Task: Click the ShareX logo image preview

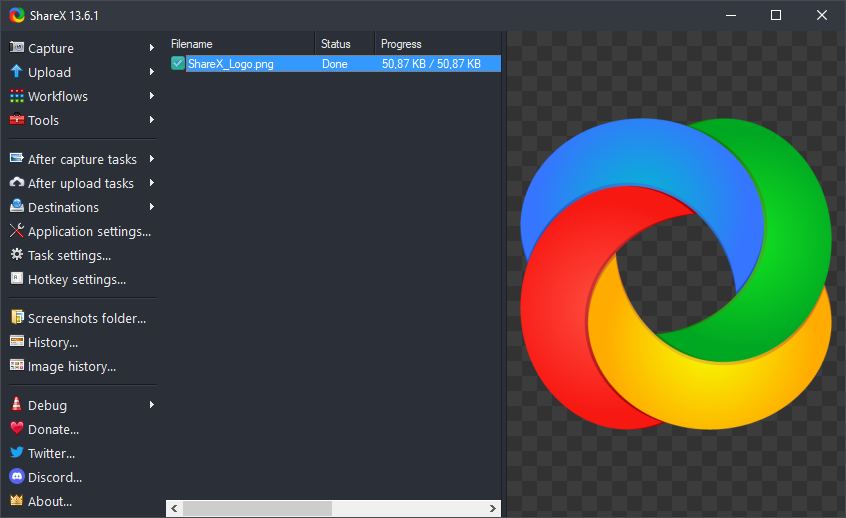Action: pyautogui.click(x=676, y=273)
